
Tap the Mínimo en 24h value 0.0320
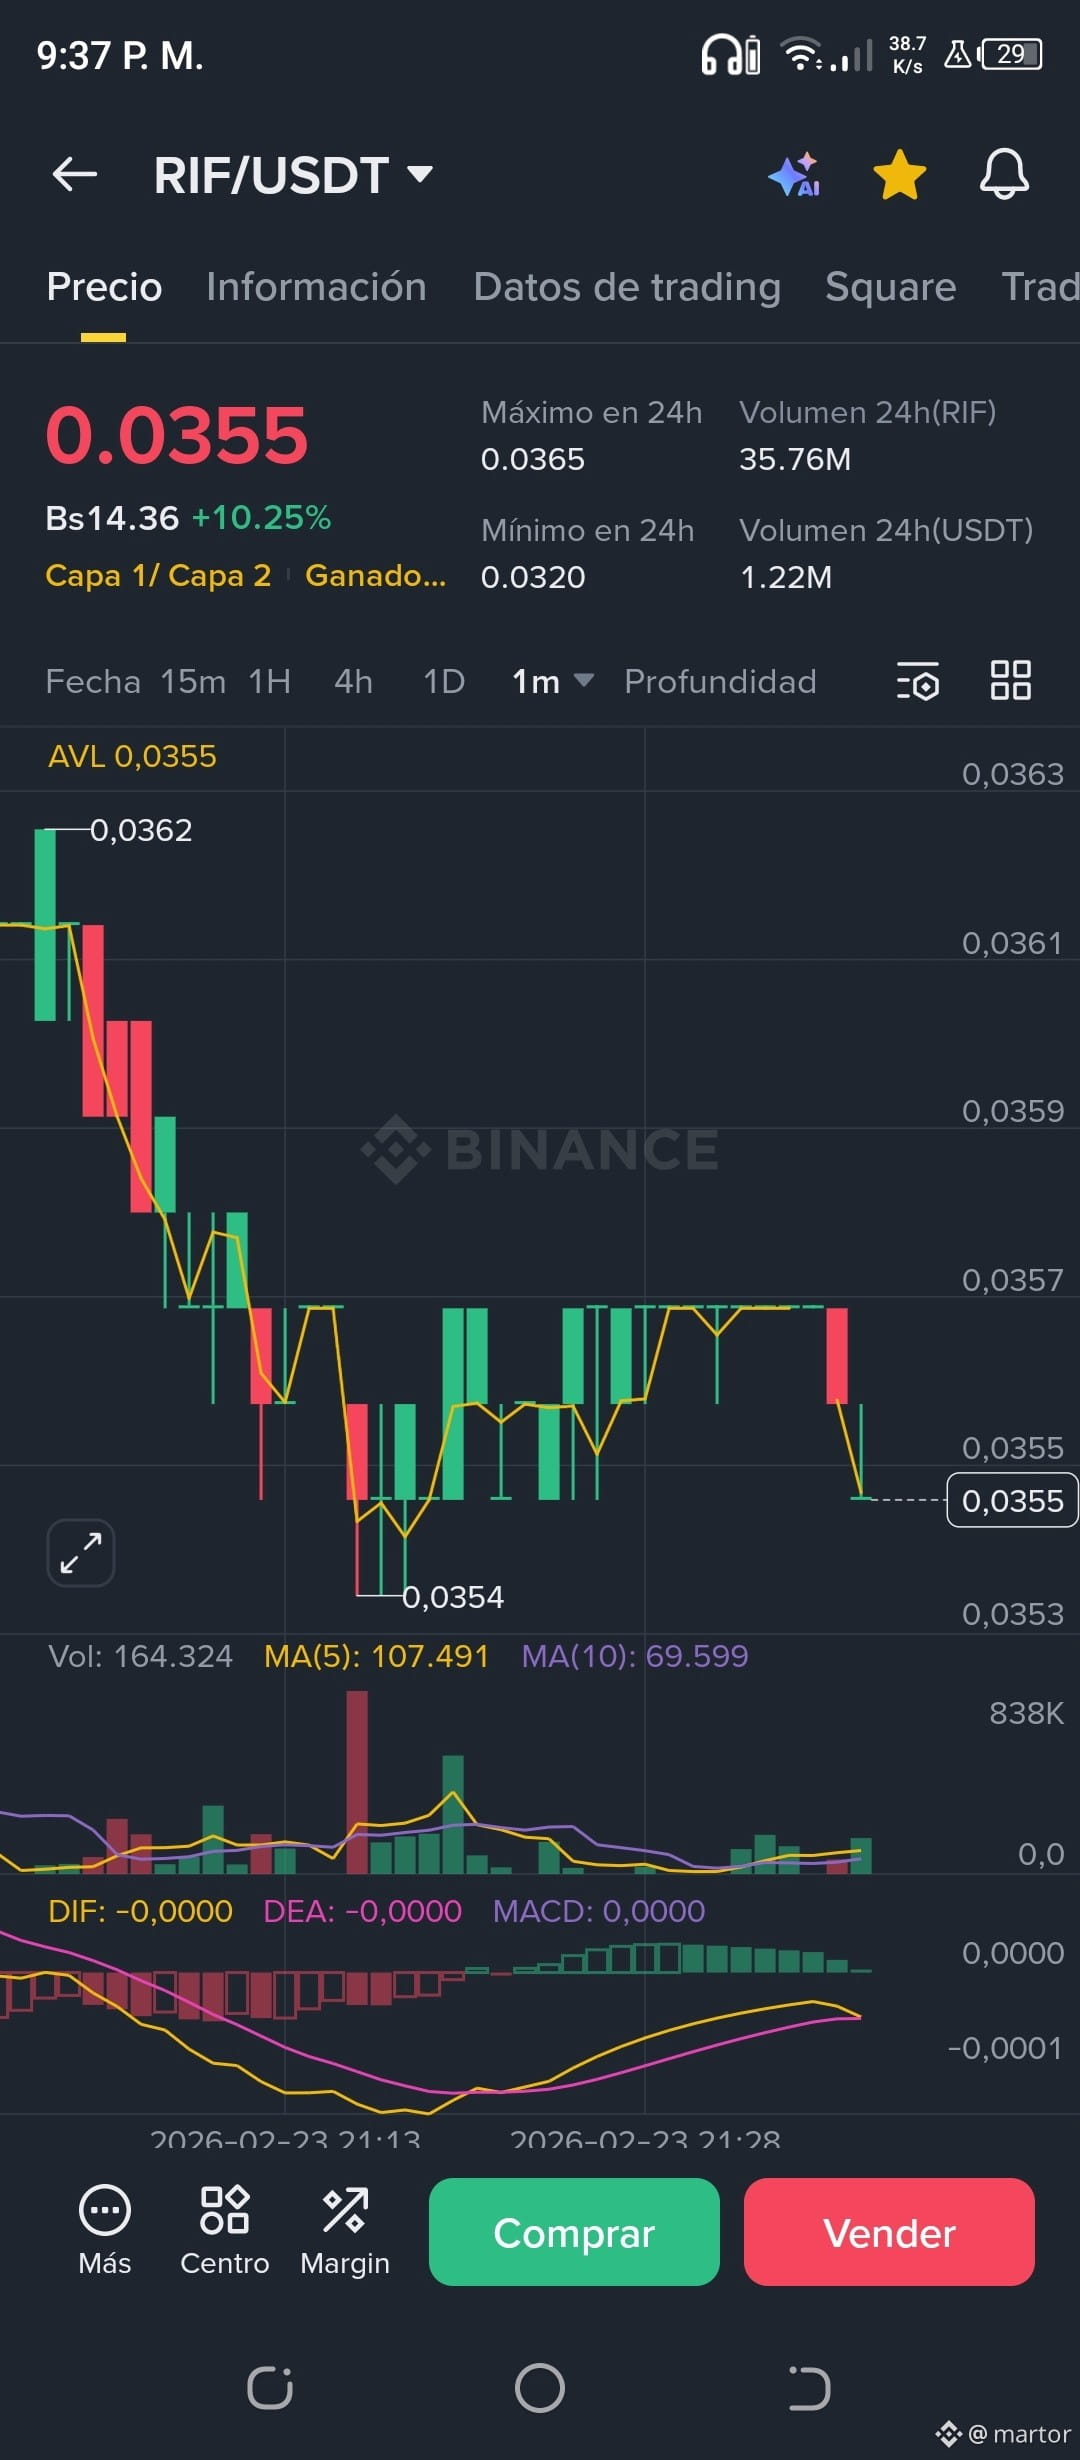533,577
